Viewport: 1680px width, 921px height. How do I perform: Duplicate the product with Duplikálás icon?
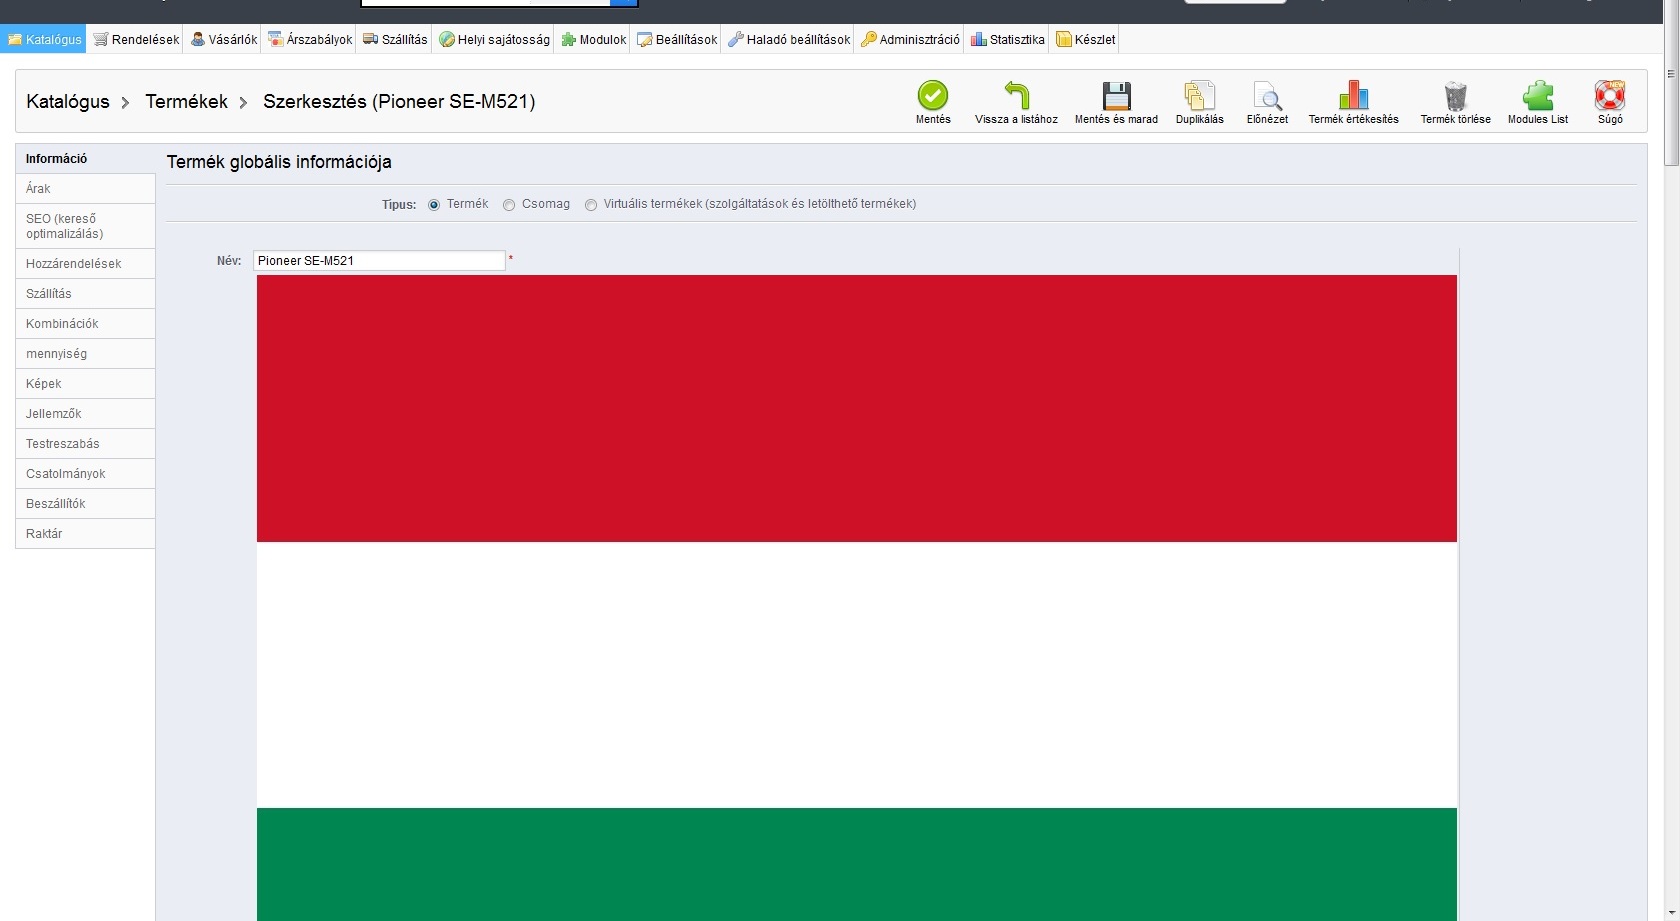click(1199, 95)
